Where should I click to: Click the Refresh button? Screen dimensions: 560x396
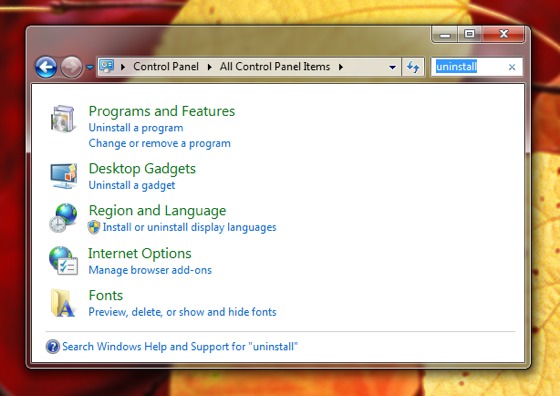pos(413,67)
